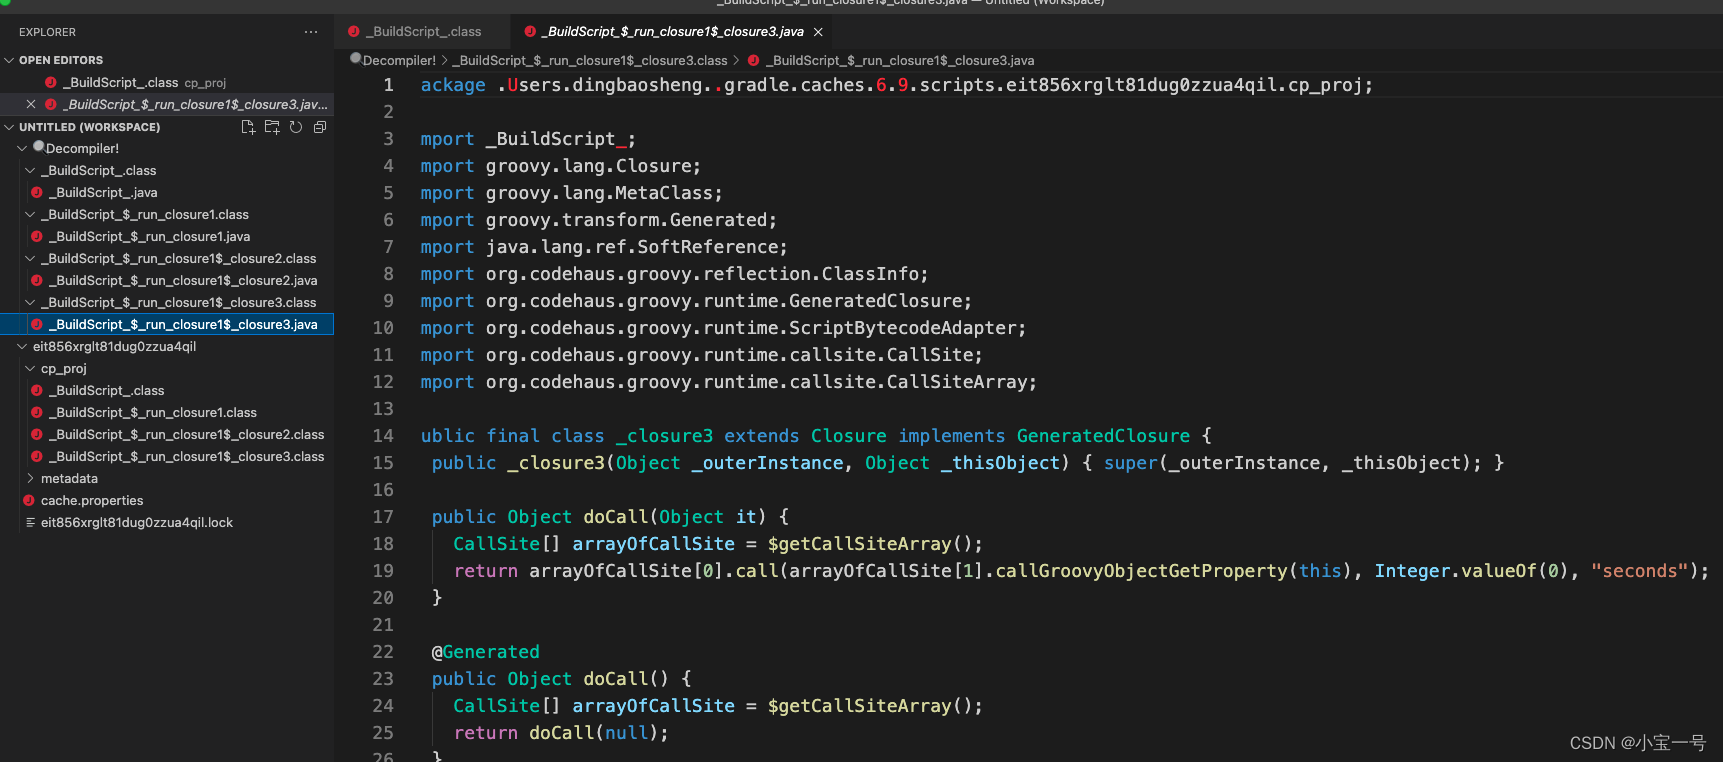Screen dimensions: 1723x762
Task: Click the magnifier icon next to Decompiler! in the tree
Action: (39, 146)
